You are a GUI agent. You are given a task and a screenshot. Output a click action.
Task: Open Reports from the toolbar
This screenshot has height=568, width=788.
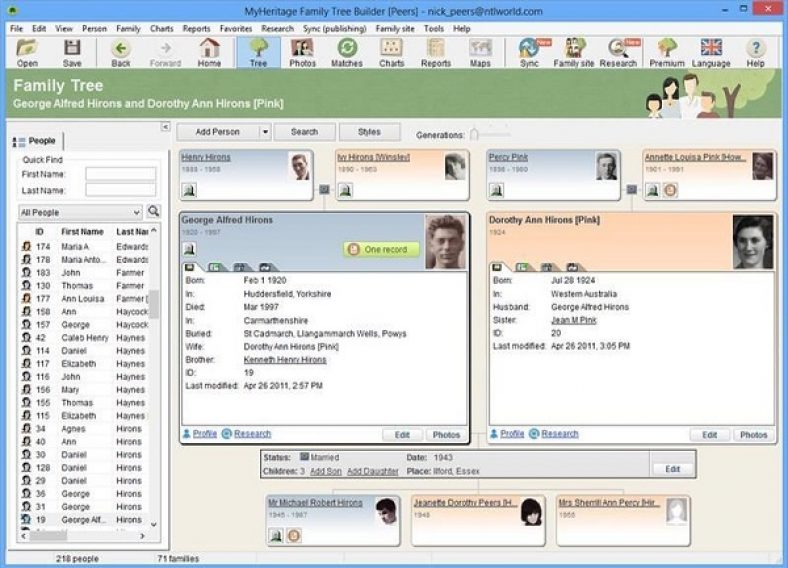pos(436,53)
